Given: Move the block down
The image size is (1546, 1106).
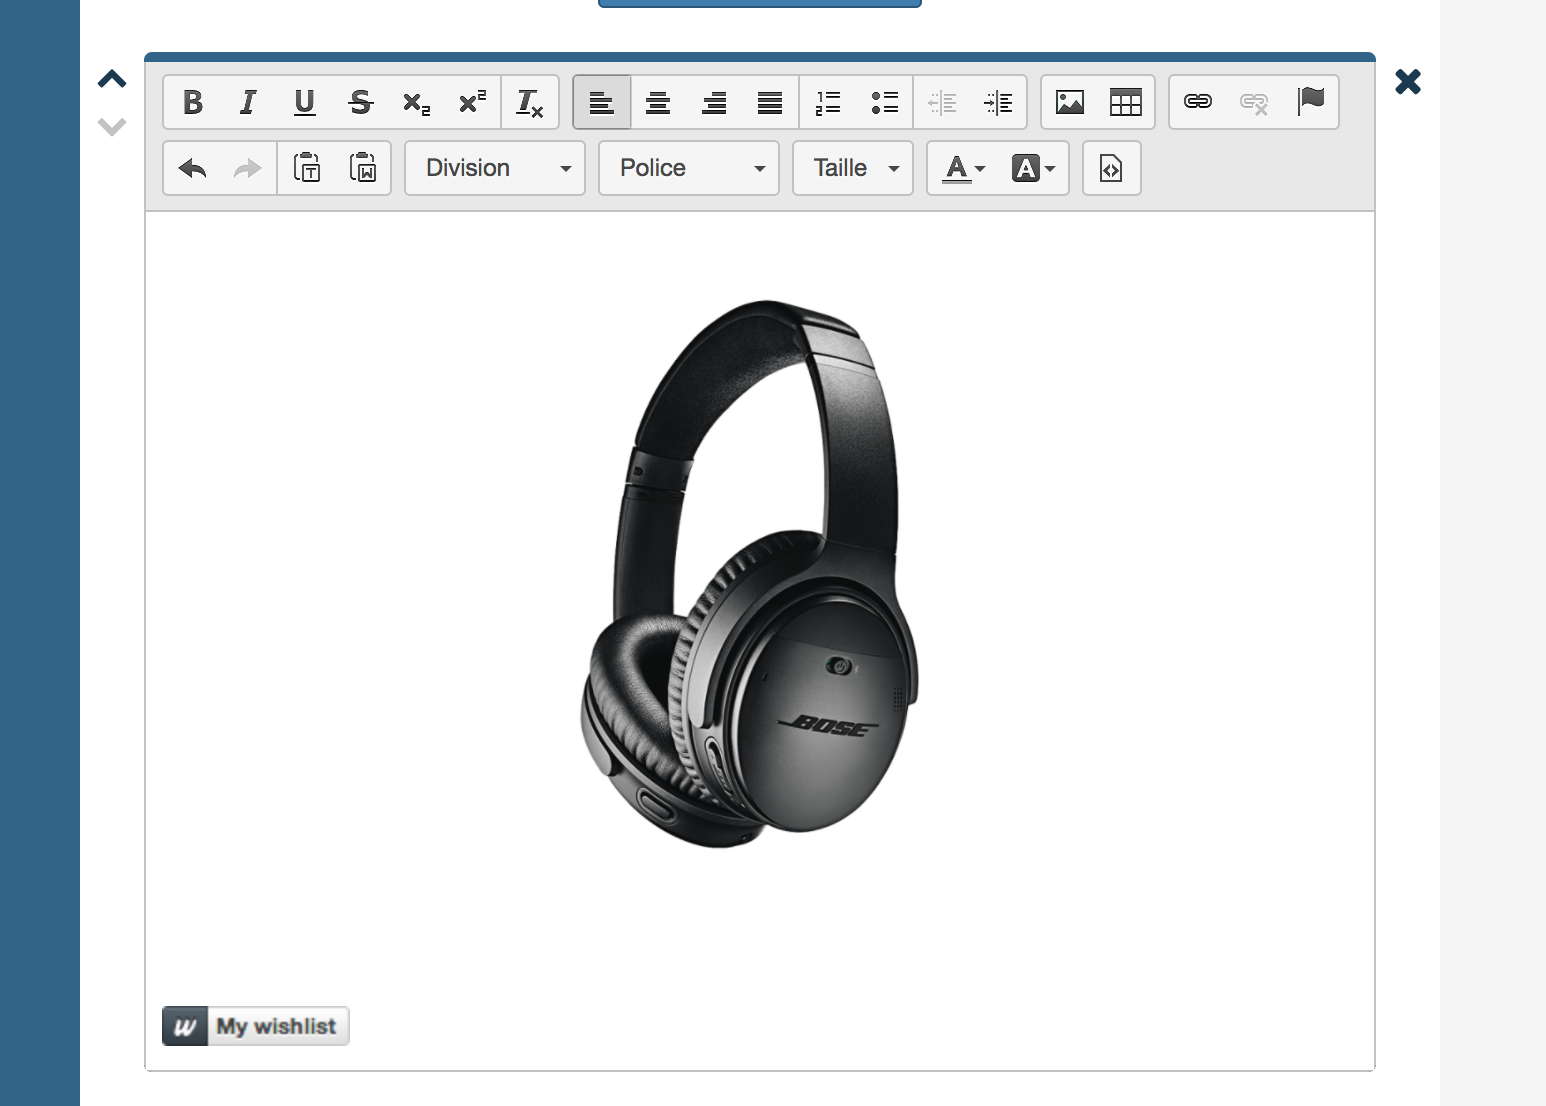Looking at the screenshot, I should 112,126.
